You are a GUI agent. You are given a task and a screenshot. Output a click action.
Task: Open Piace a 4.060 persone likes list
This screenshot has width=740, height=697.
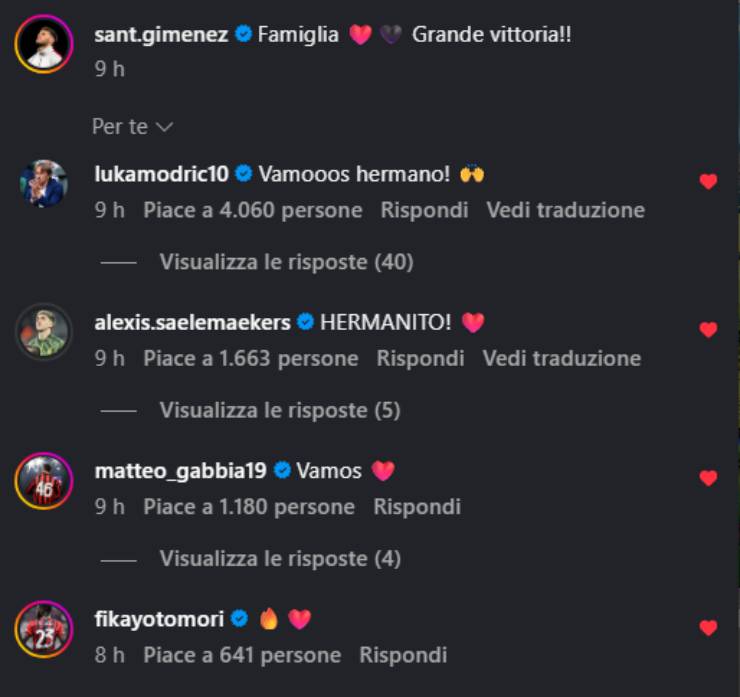click(252, 210)
